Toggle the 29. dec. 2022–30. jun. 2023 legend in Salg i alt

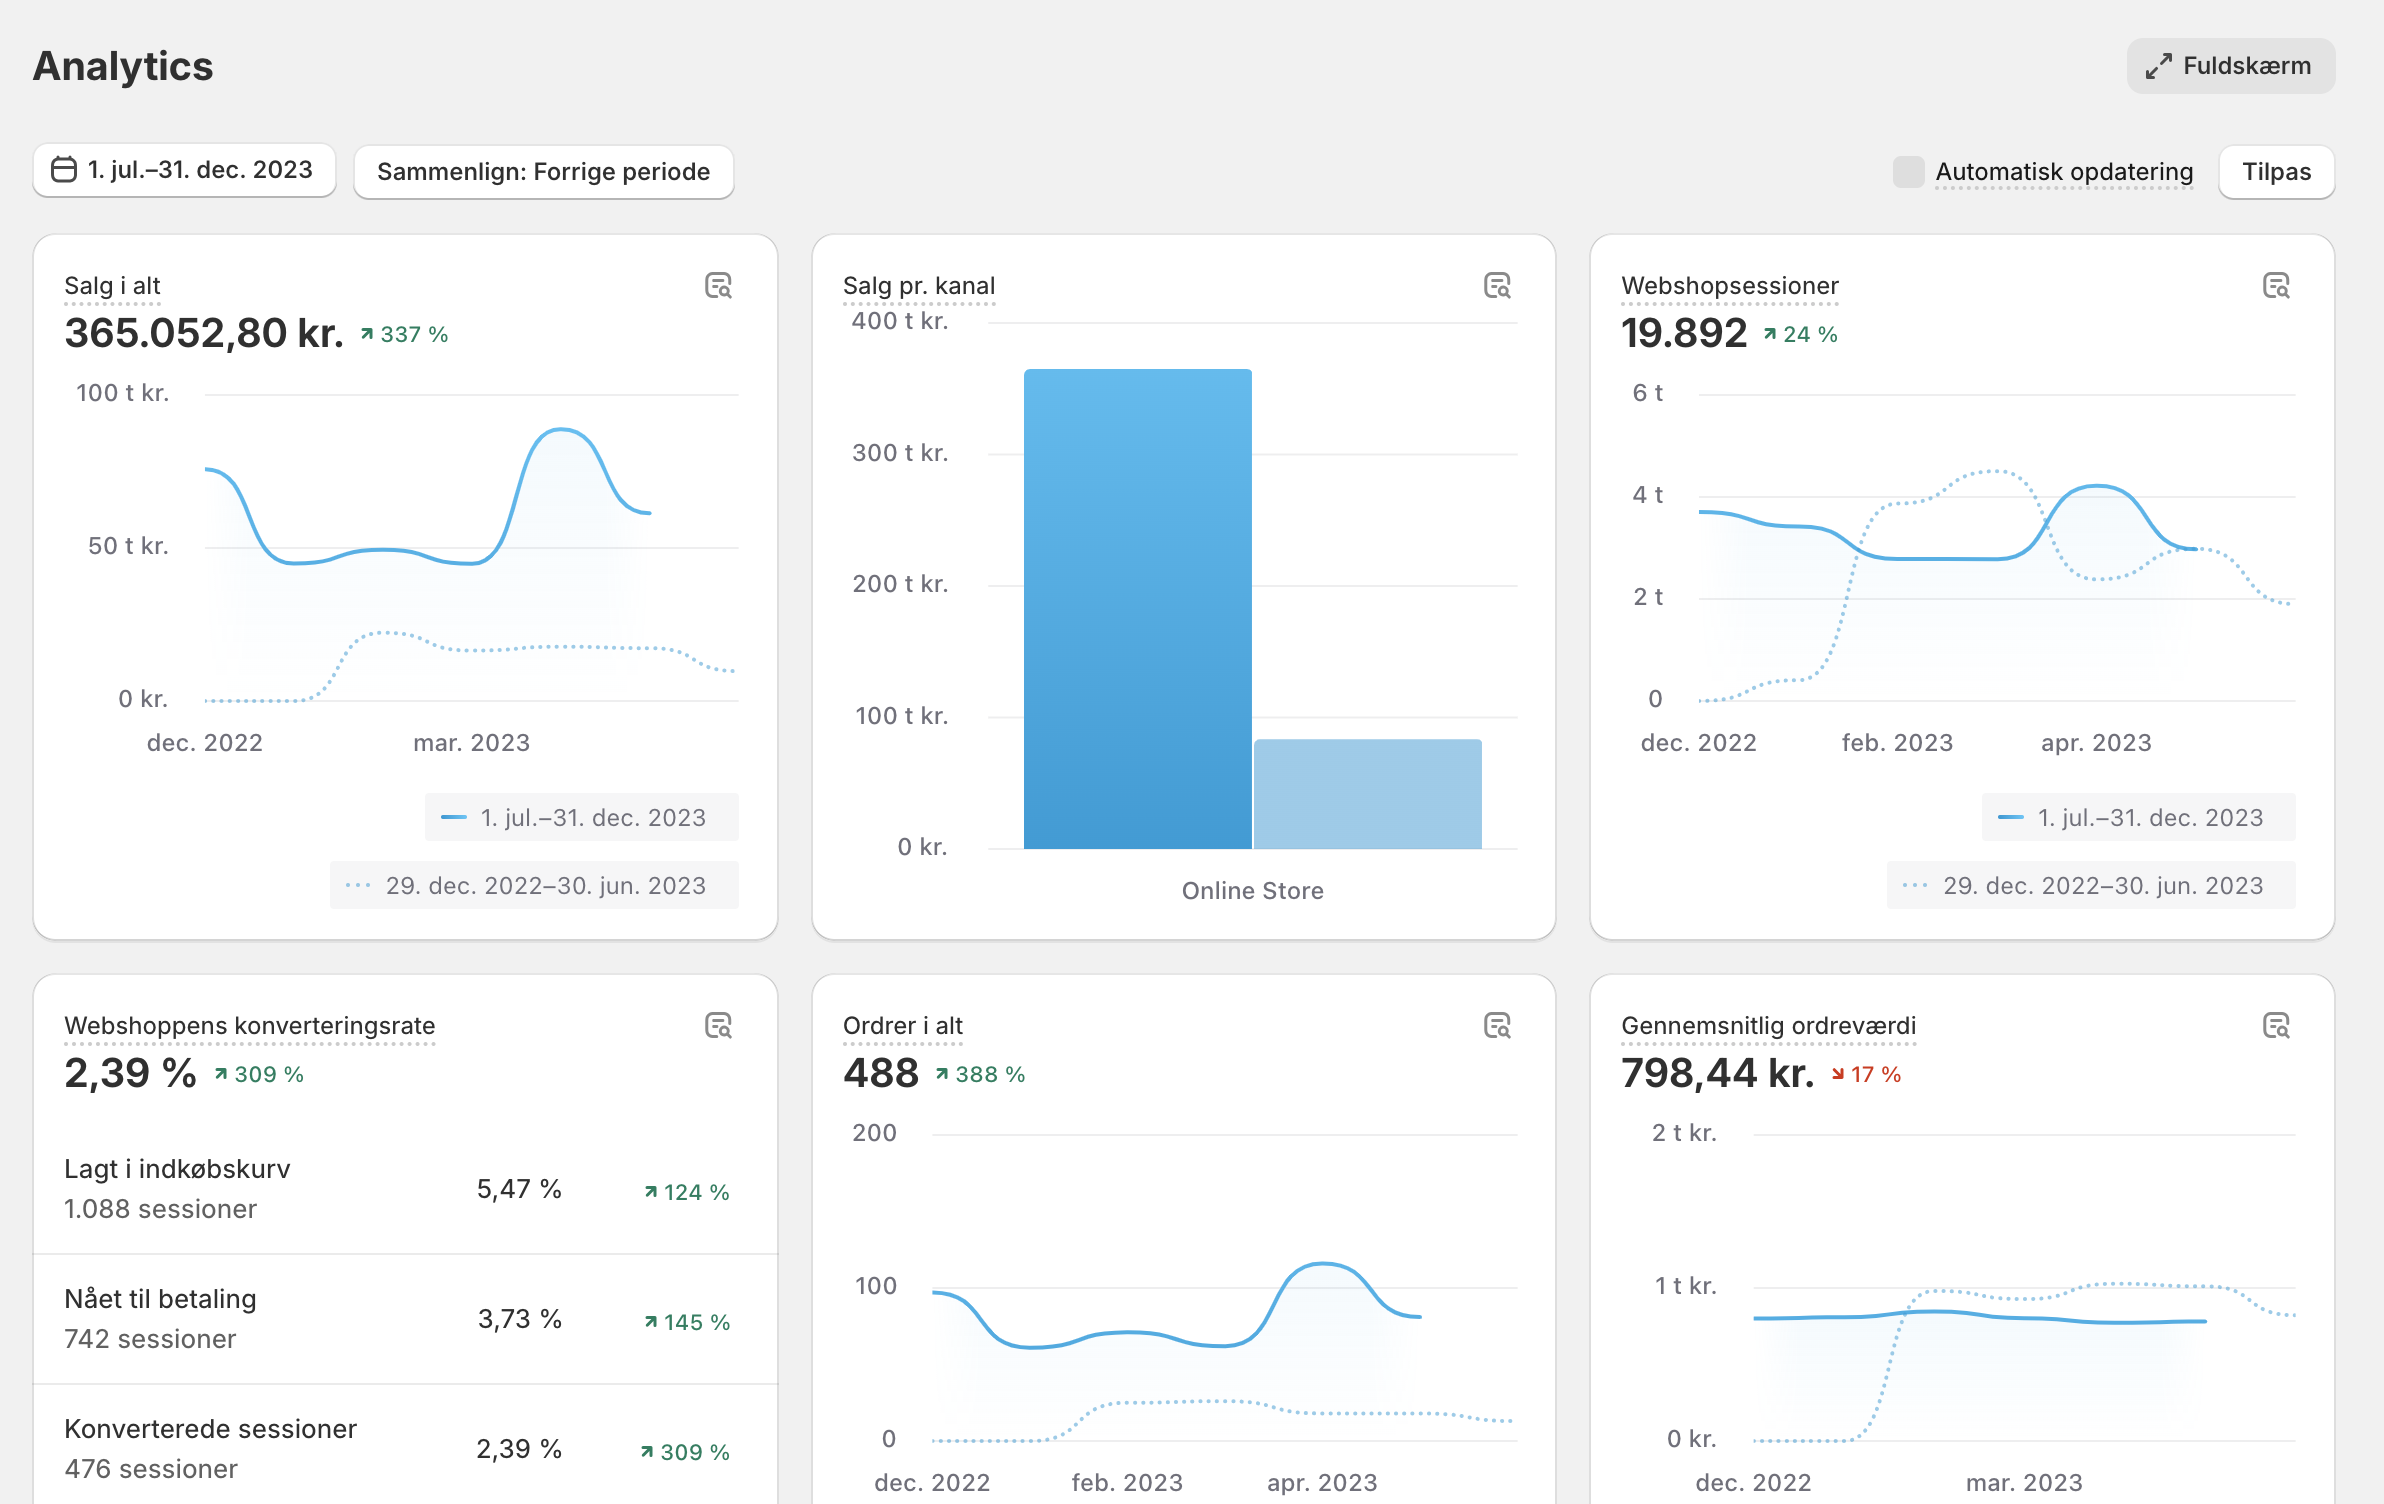(534, 886)
